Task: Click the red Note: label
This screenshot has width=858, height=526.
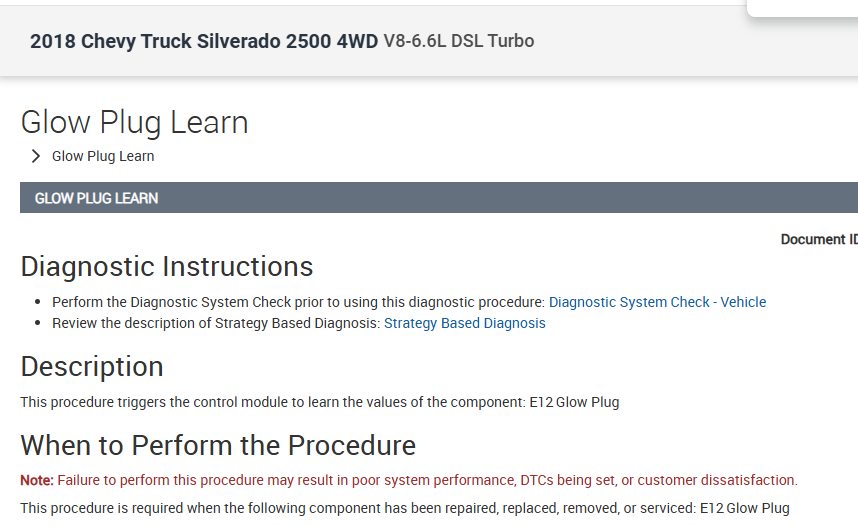Action: click(x=37, y=480)
